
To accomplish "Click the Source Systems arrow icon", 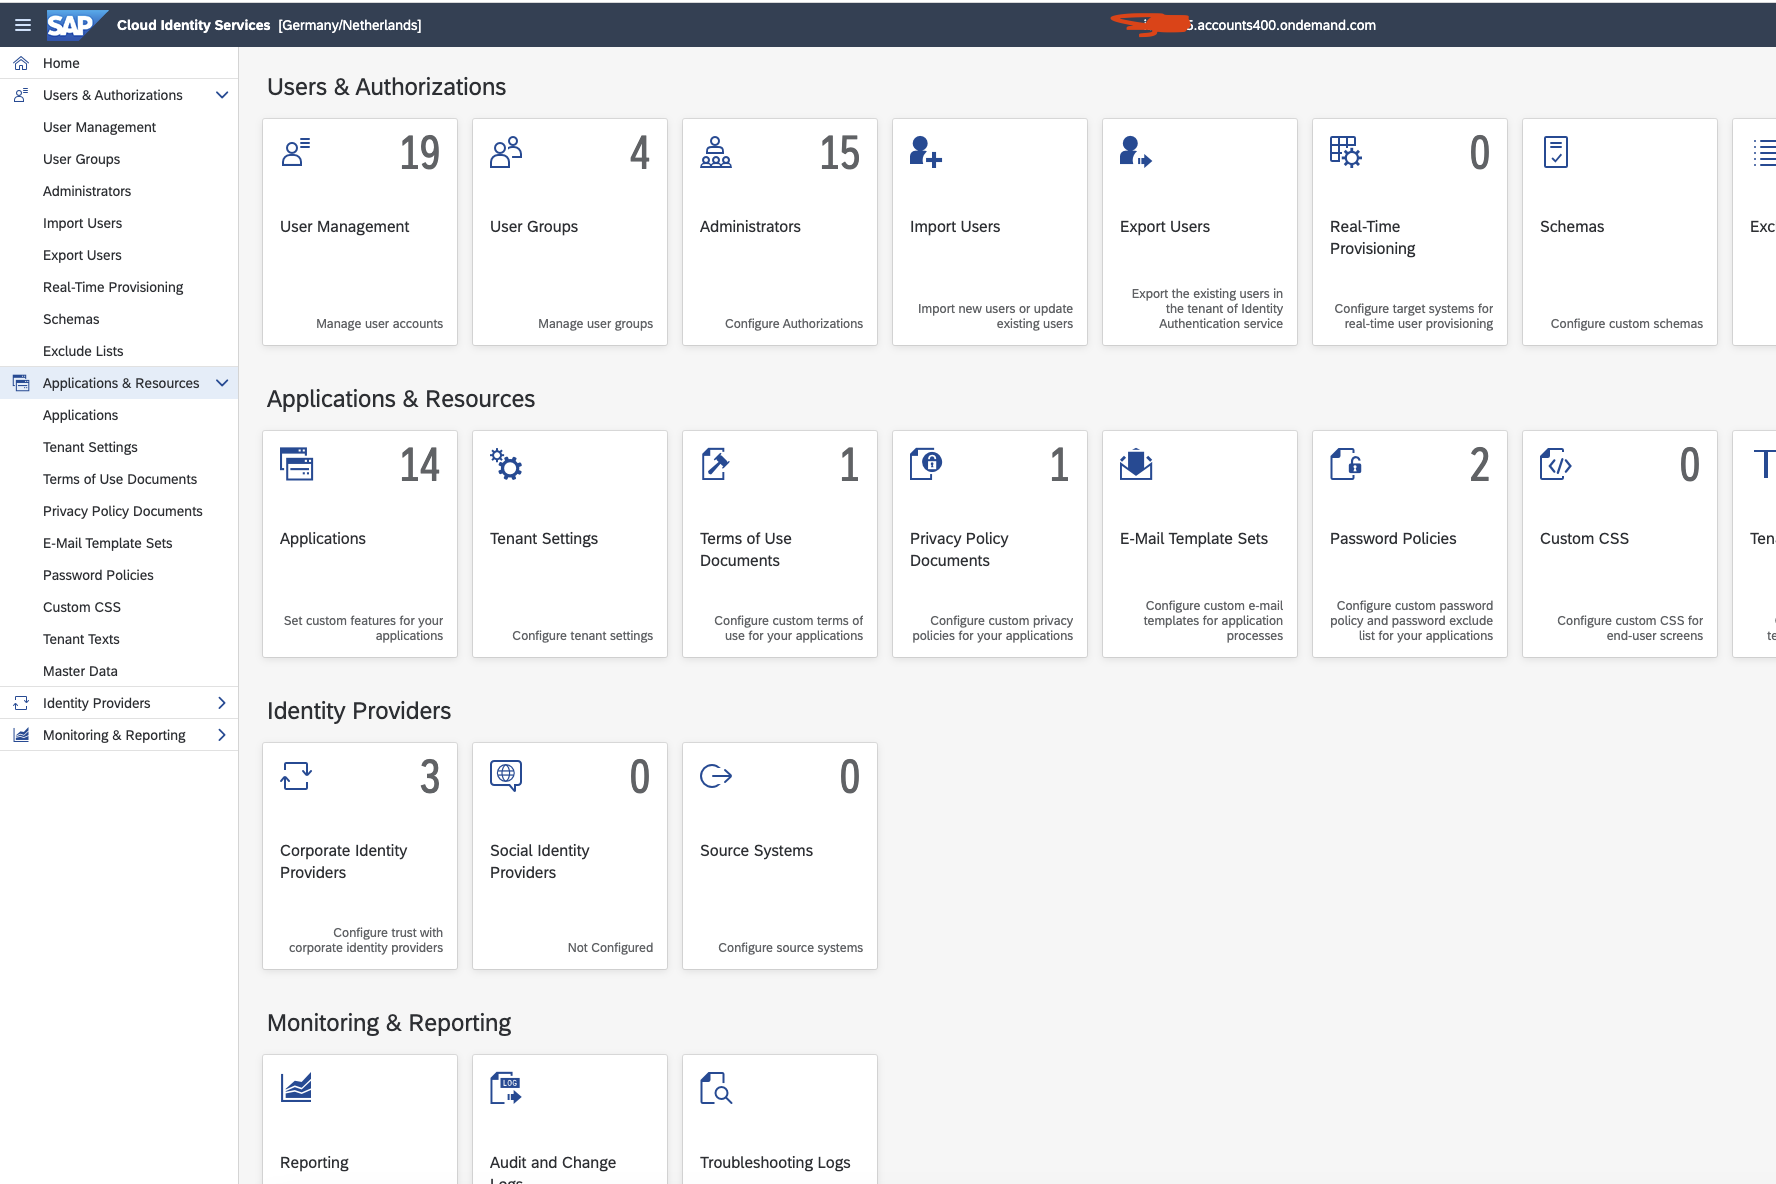I will [x=716, y=776].
